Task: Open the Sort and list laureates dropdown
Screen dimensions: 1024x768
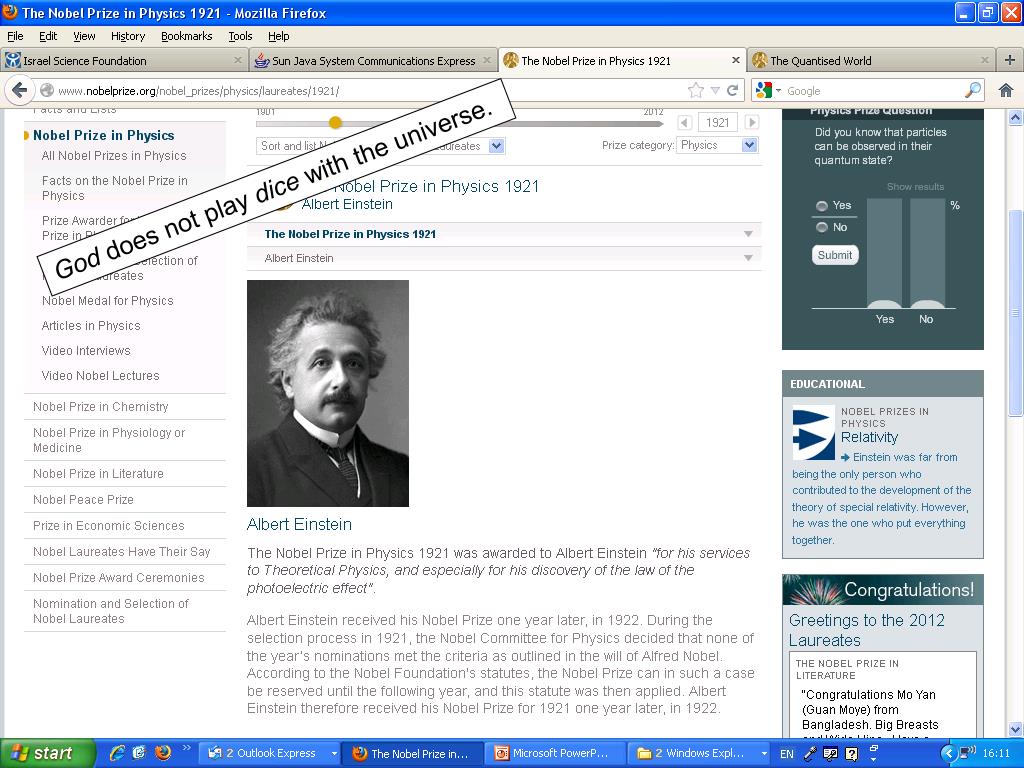Action: click(380, 146)
